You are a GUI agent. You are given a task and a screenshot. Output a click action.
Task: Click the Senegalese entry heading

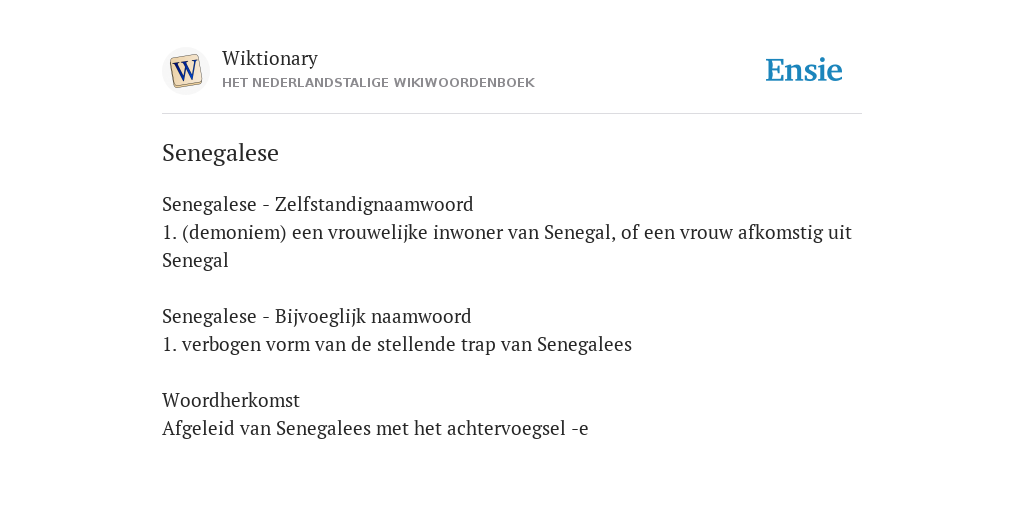[x=220, y=153]
